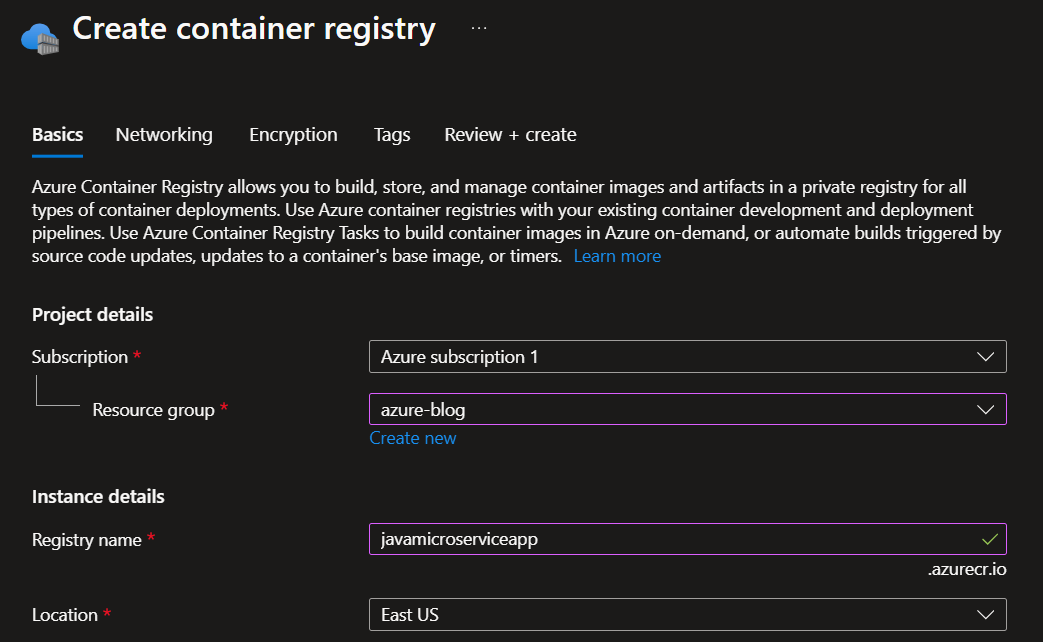Click the .azurecr.io domain suffix text
This screenshot has height=642, width=1043.
pos(967,569)
